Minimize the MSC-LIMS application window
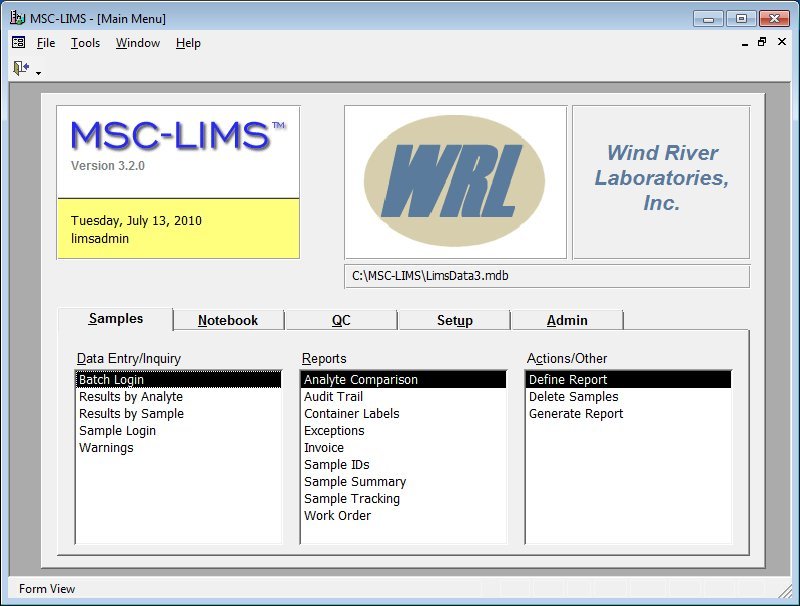This screenshot has height=606, width=800. 708,19
